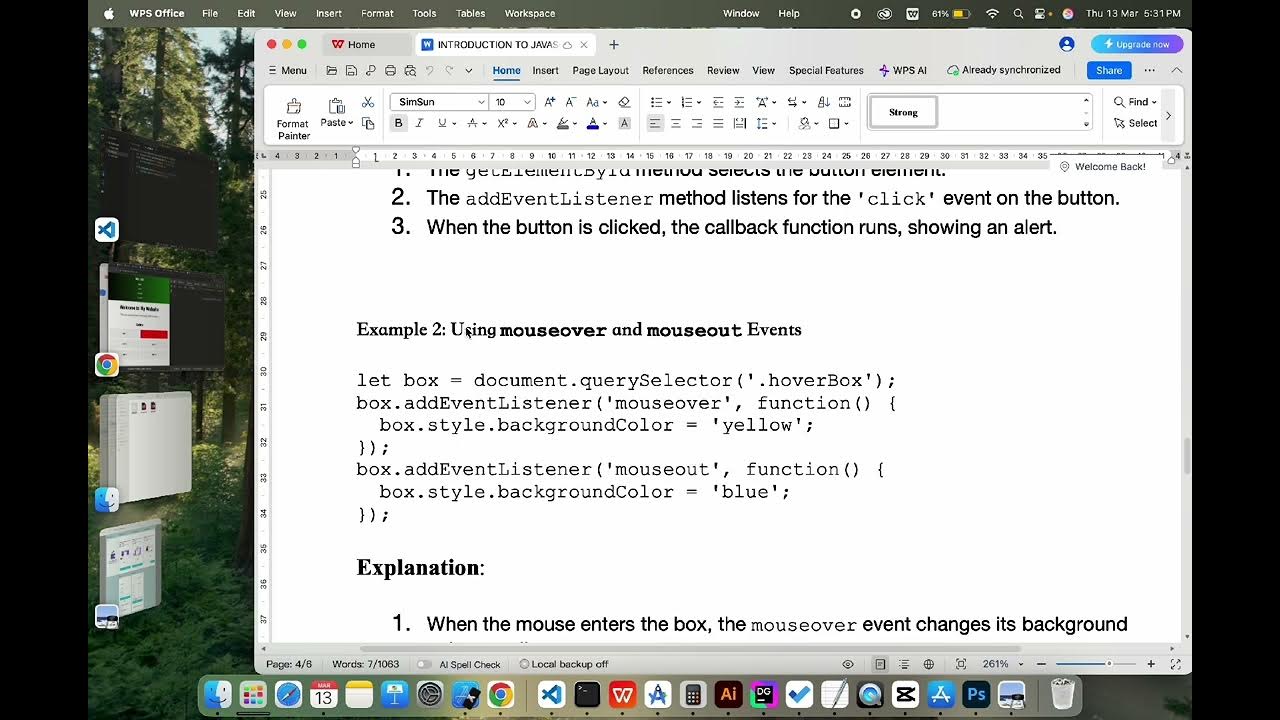The height and width of the screenshot is (720, 1280).
Task: Open the Tables menu in macOS menu bar
Action: (470, 13)
